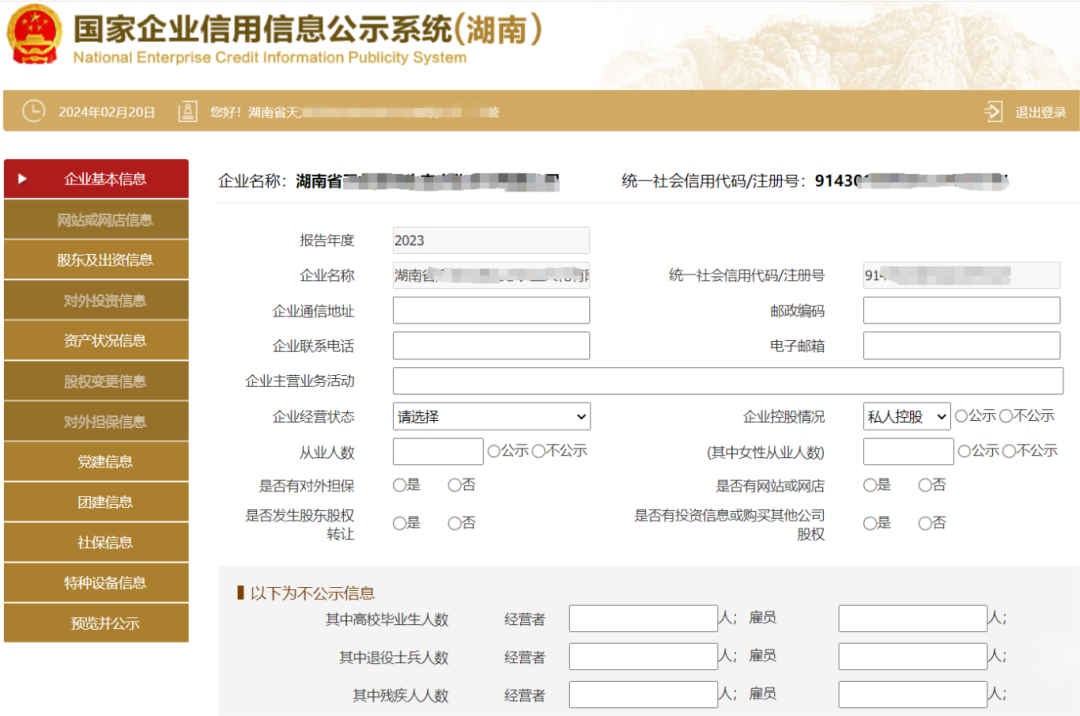Select 不公示 for 企业控股情况
Viewport: 1080px width, 716px height.
click(1006, 416)
